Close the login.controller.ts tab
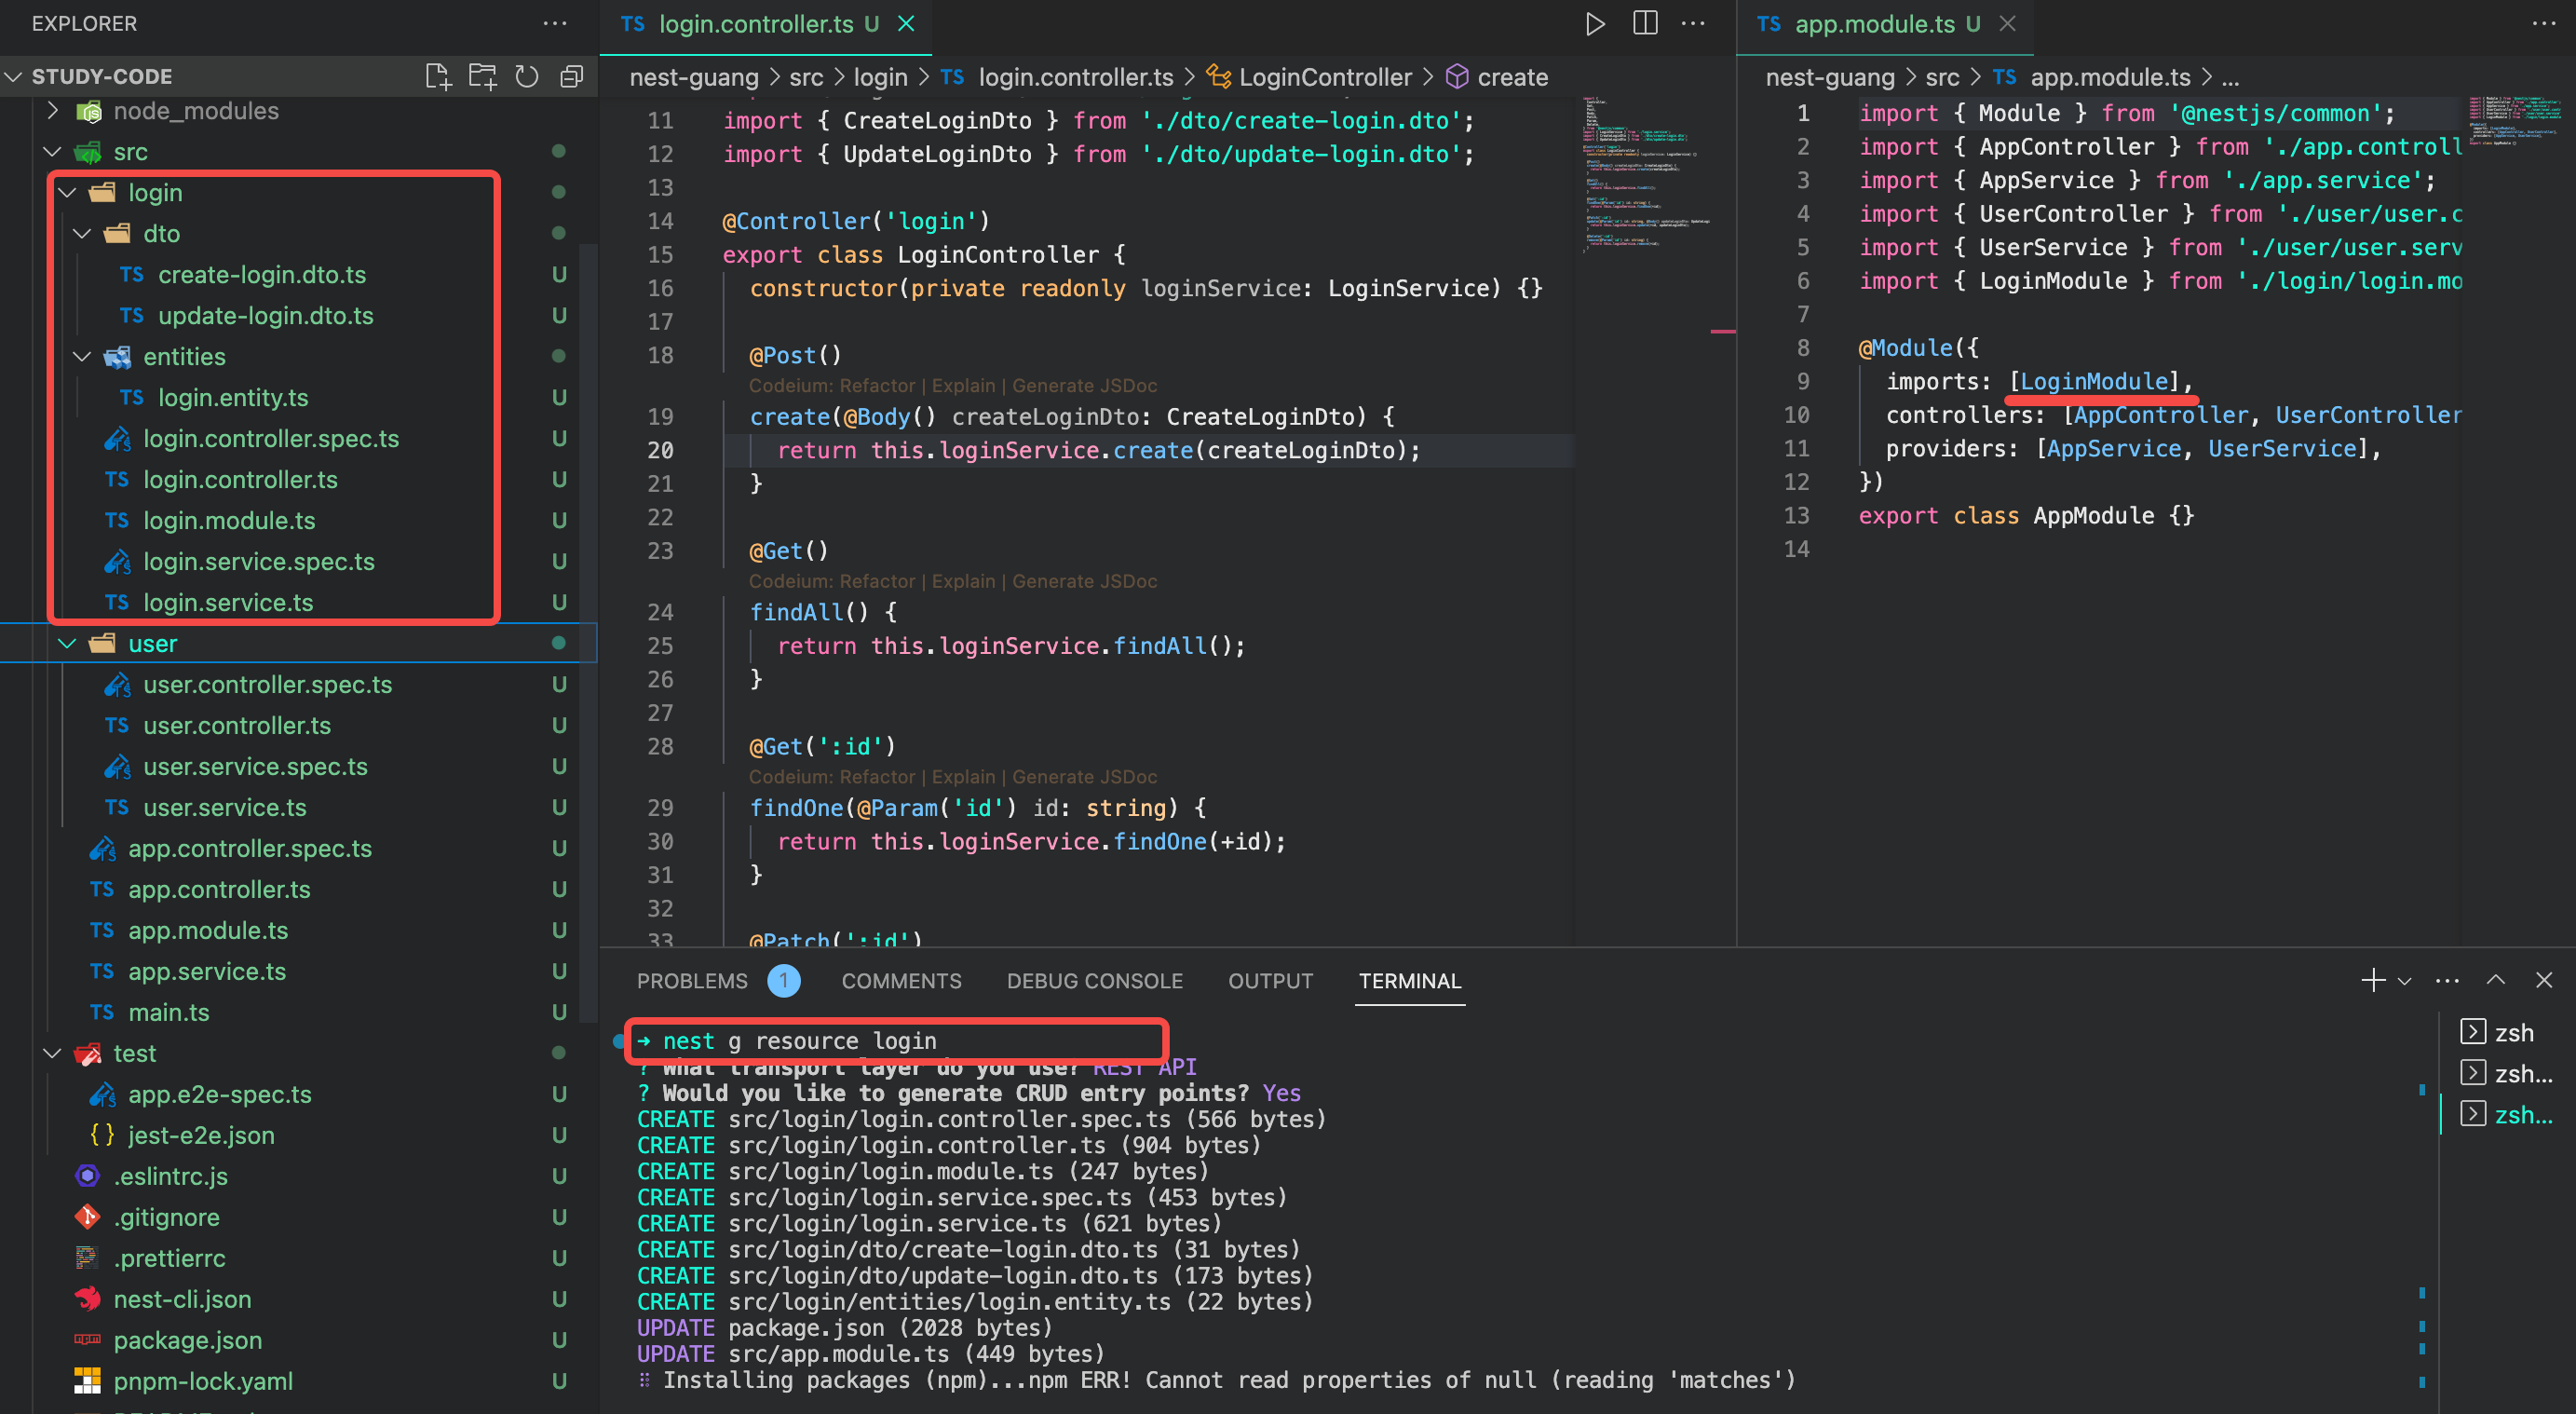This screenshot has height=1414, width=2576. [906, 23]
